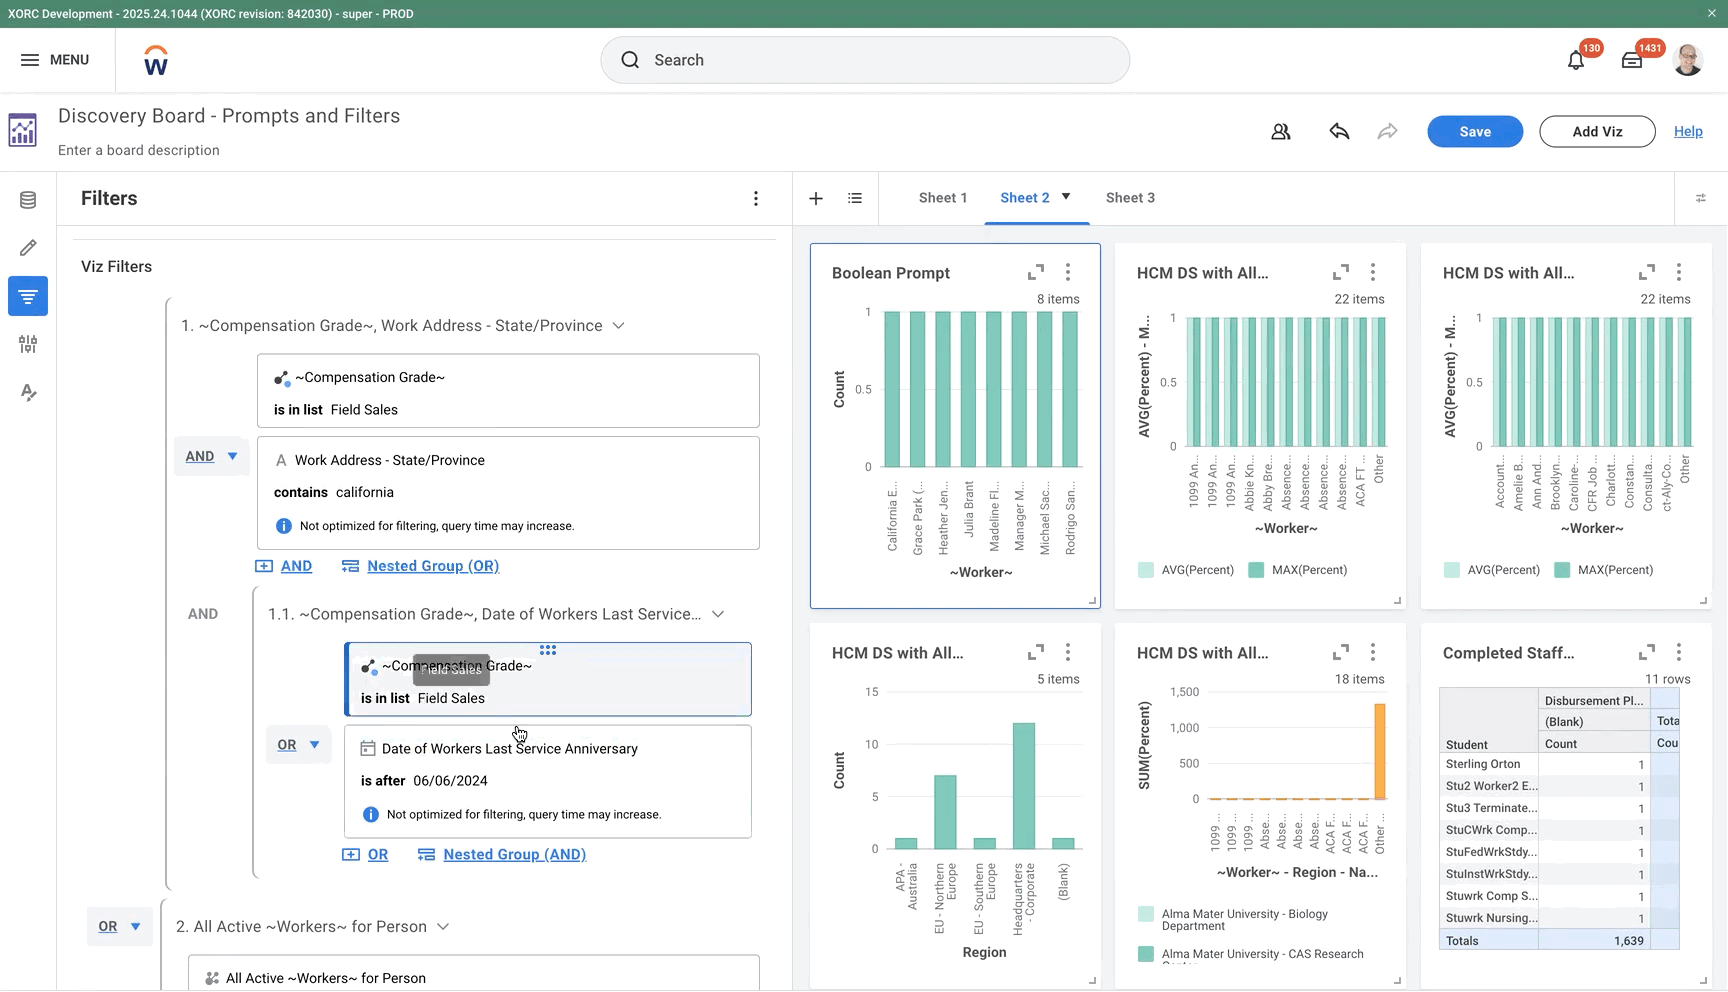Expand the Boolean Prompt viz fullscreen

pos(1036,272)
